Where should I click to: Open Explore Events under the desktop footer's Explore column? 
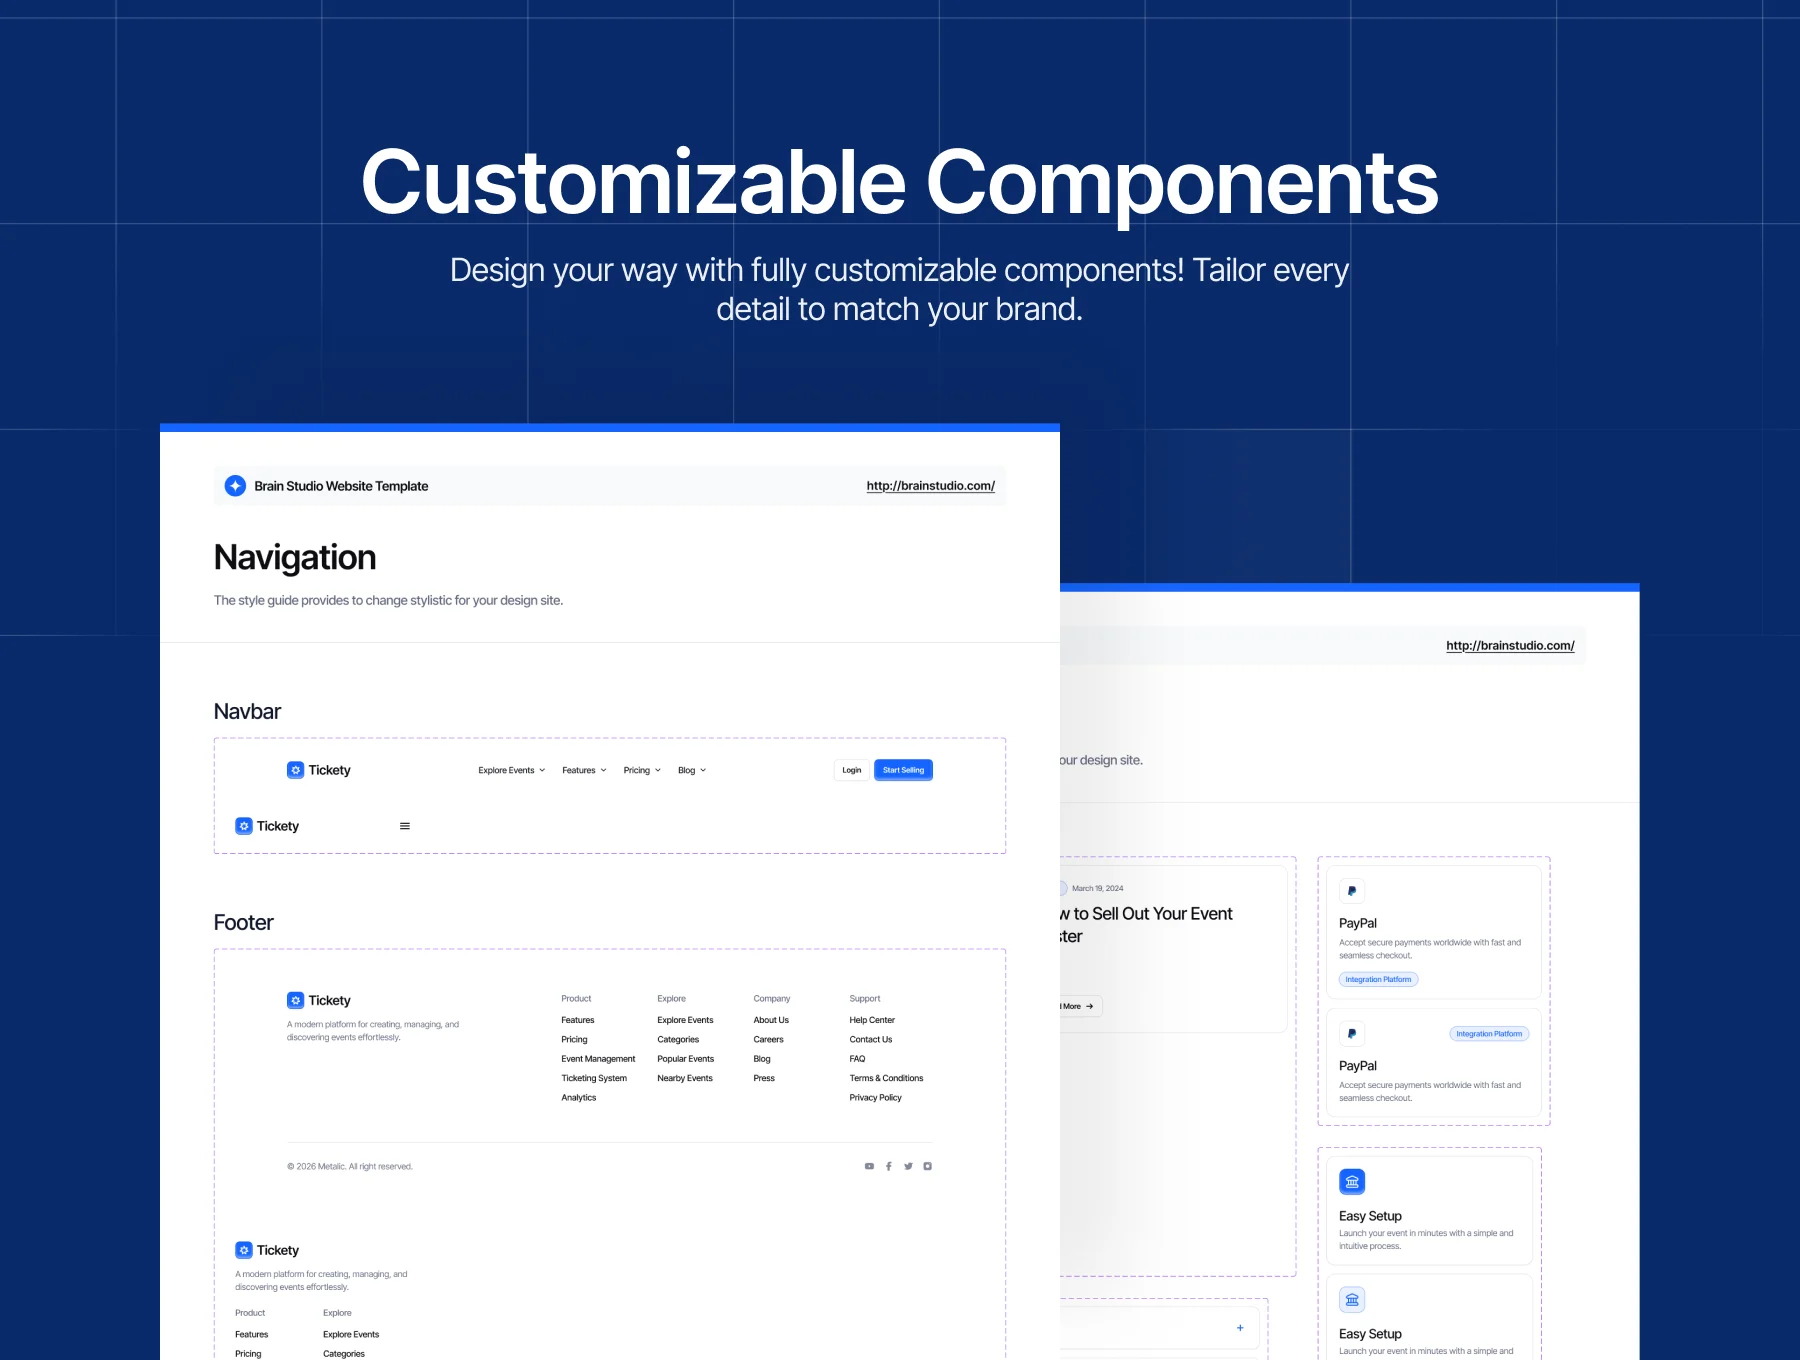(685, 1020)
